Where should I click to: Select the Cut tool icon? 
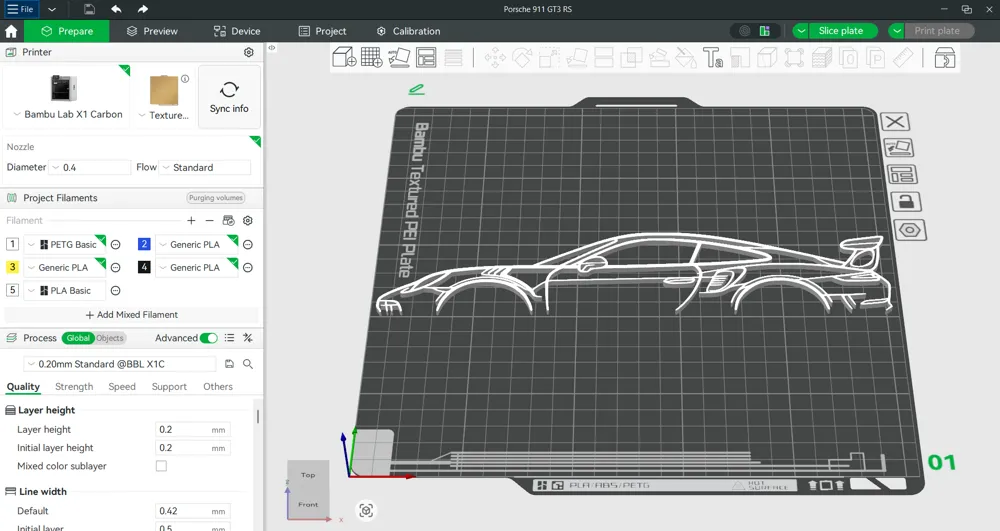tap(604, 58)
